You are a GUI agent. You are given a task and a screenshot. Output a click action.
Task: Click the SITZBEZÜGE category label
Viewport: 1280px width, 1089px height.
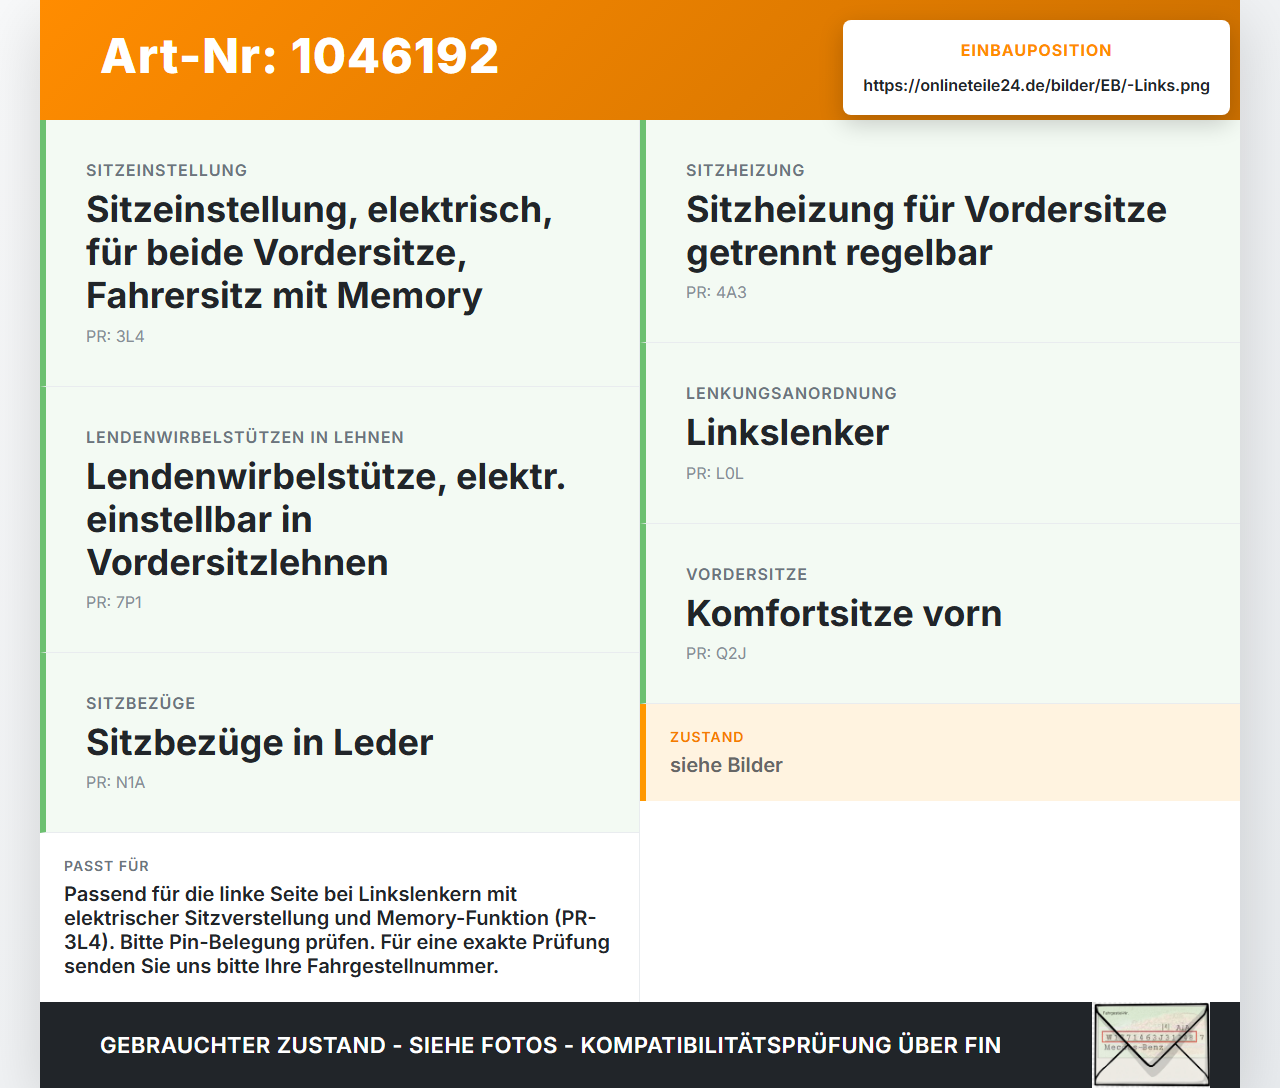(x=141, y=703)
